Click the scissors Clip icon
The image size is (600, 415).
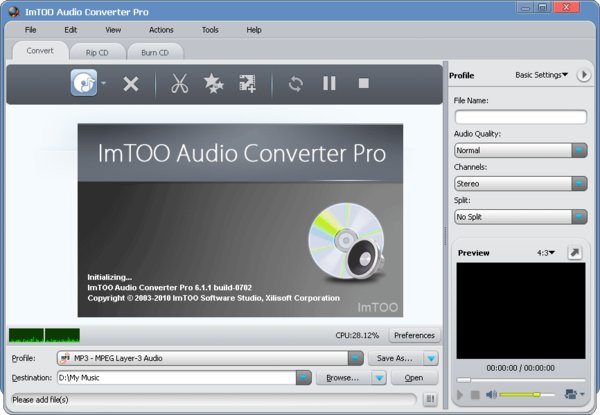[x=180, y=84]
